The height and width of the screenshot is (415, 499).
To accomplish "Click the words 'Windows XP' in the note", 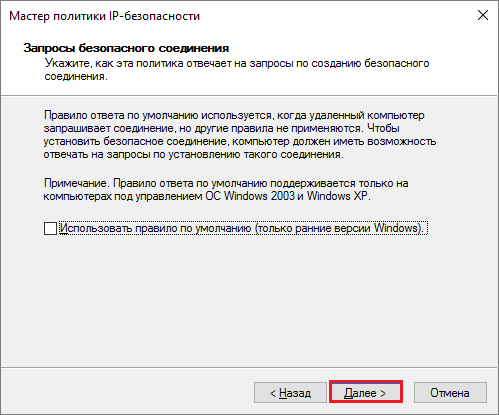I will pyautogui.click(x=337, y=196).
